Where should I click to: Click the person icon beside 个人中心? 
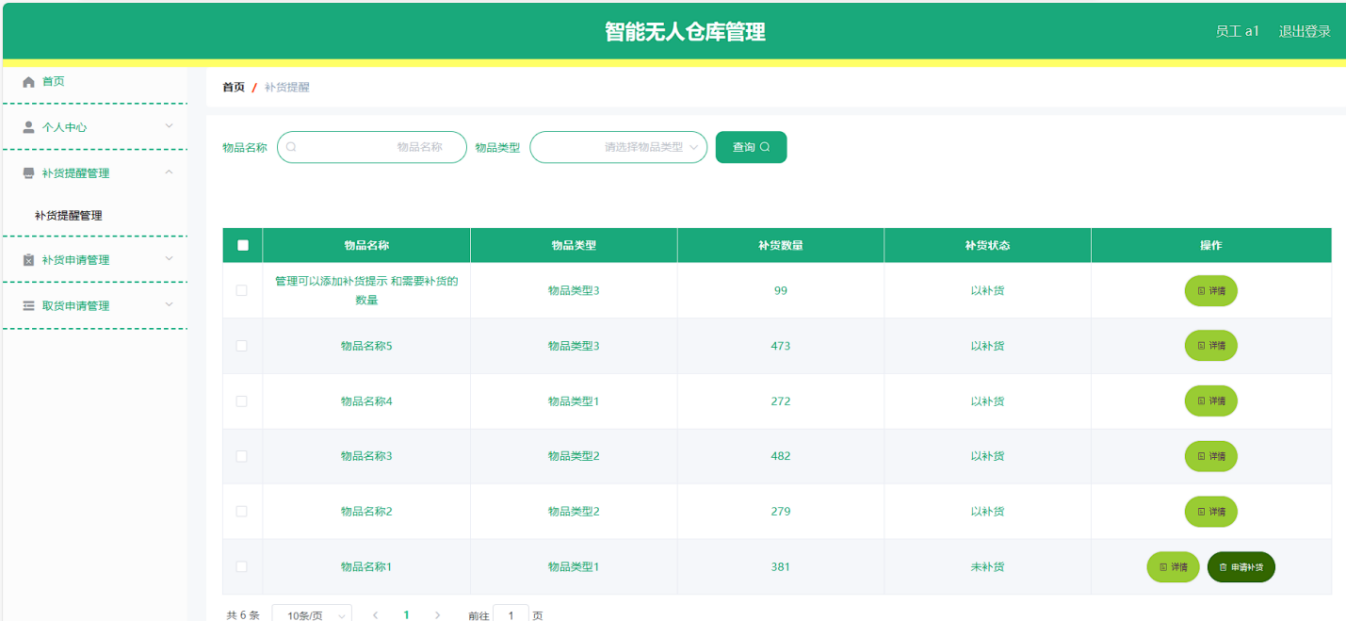(x=29, y=127)
